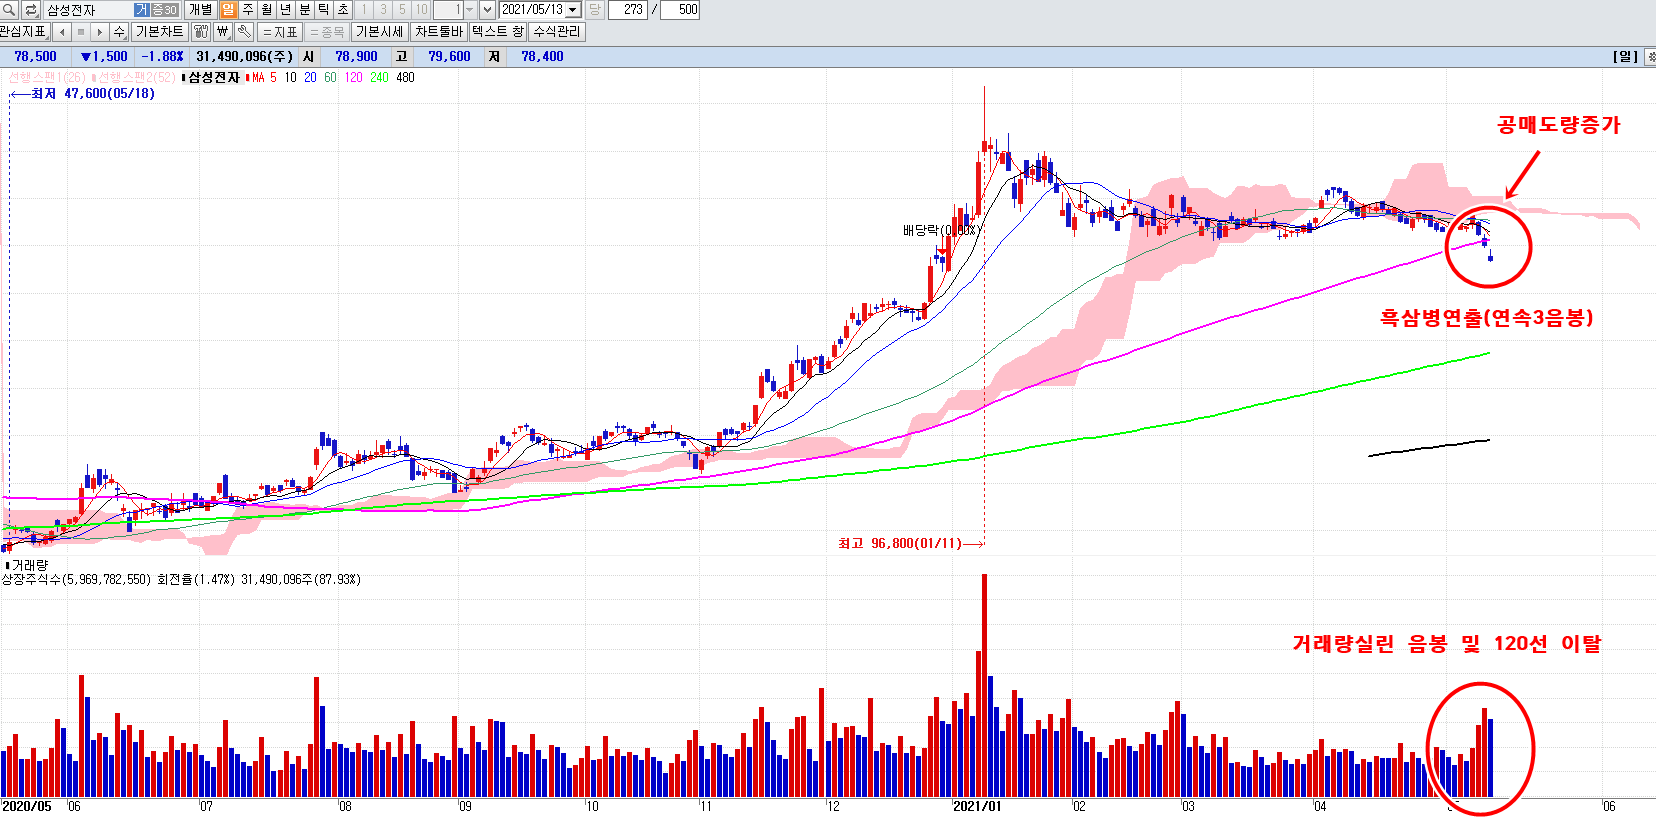Switch to the 틱 tick period

324,10
